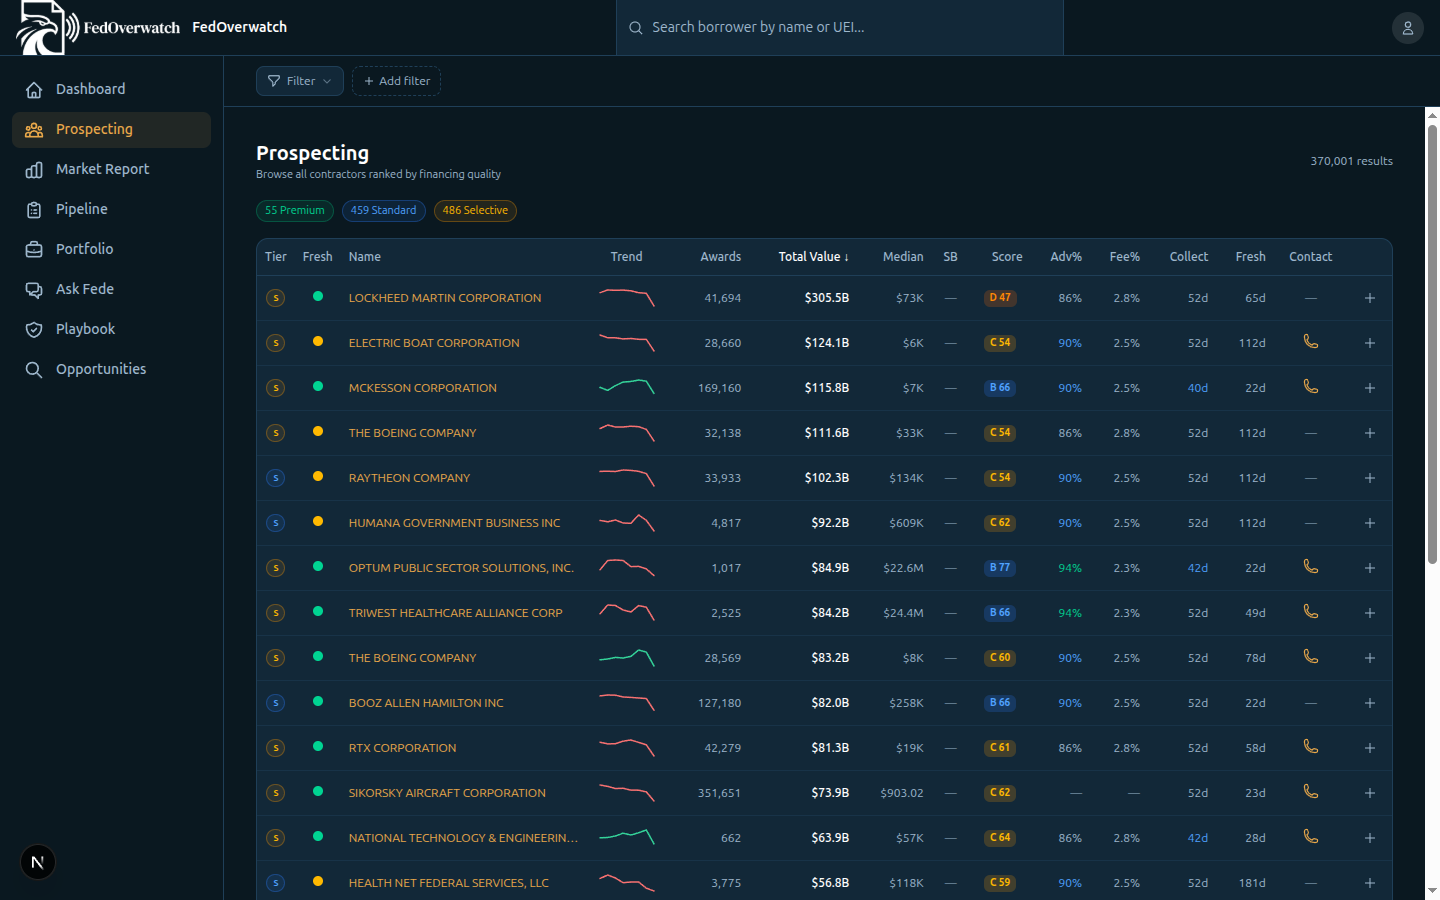Toggle the 459 Standard filter chip
1440x900 pixels.
[383, 211]
